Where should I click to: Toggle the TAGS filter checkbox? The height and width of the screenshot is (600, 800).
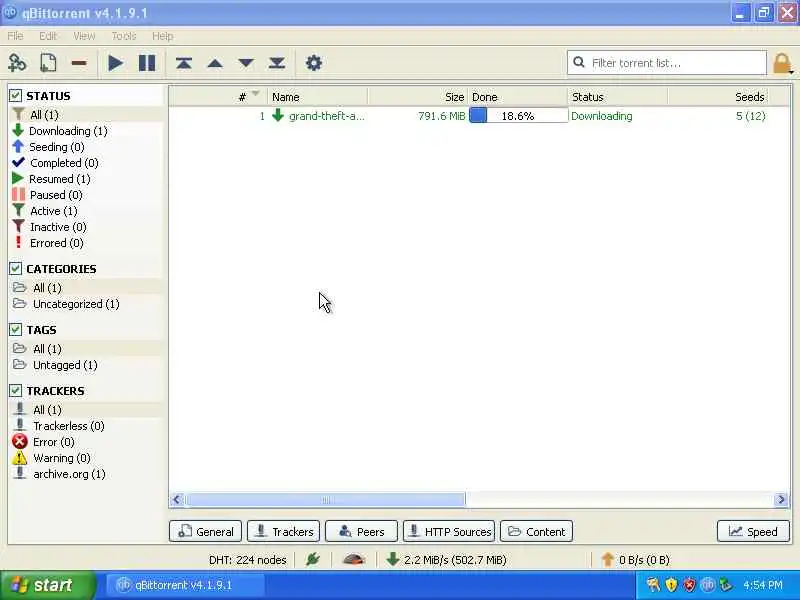pyautogui.click(x=15, y=330)
